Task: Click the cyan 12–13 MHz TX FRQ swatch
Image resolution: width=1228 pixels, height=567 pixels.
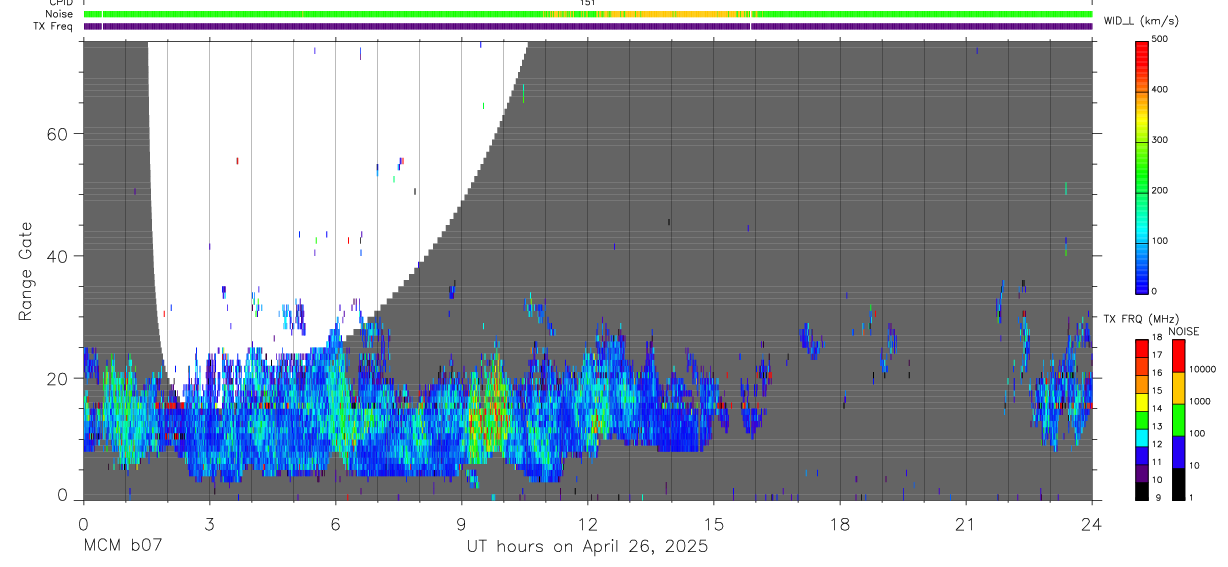Action: 1141,436
